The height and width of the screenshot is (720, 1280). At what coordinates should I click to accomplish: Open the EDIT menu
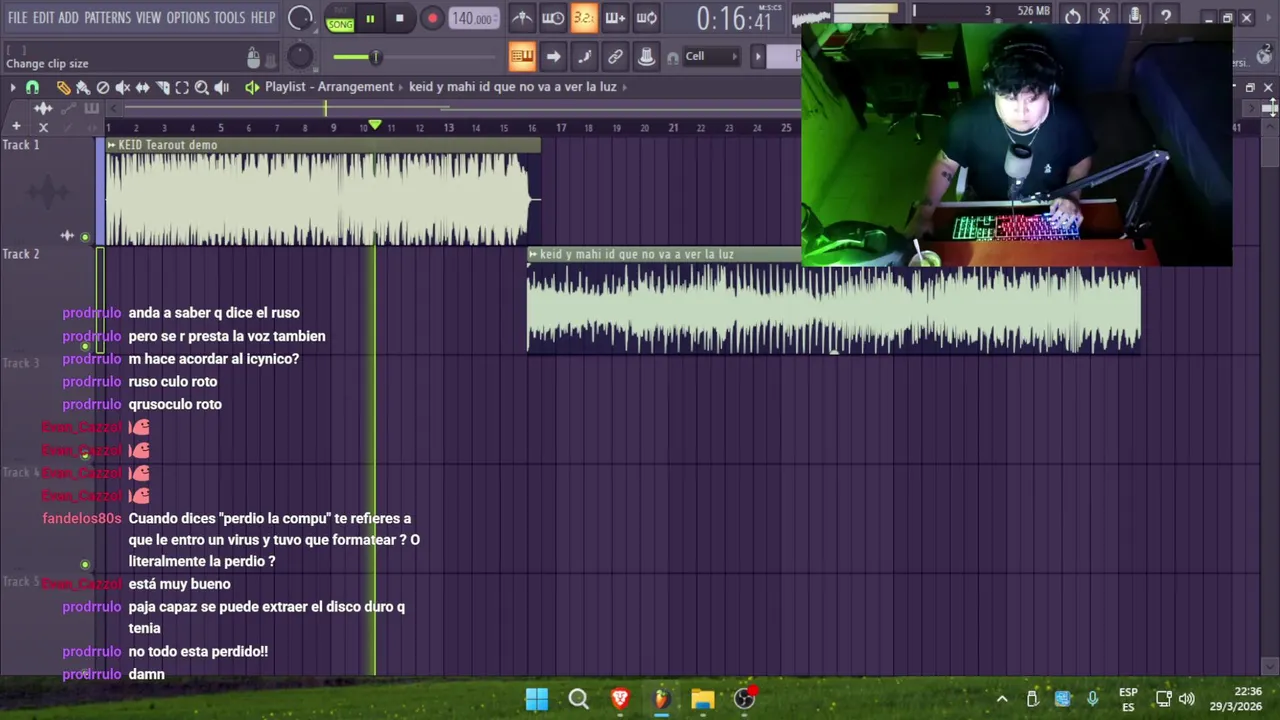43,18
